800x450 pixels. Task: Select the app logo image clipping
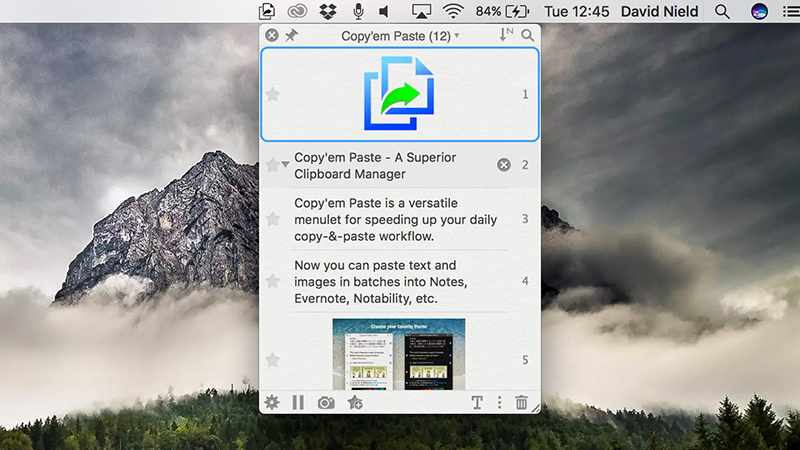point(399,94)
